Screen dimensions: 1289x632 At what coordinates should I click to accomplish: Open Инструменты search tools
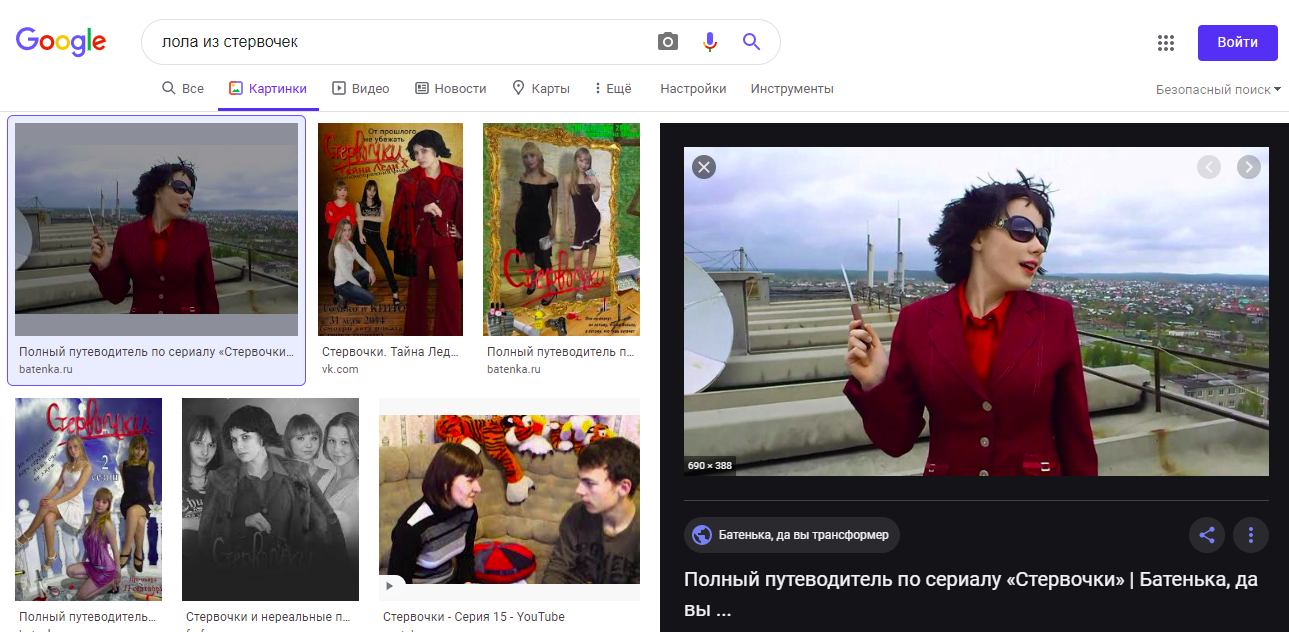[x=792, y=89]
